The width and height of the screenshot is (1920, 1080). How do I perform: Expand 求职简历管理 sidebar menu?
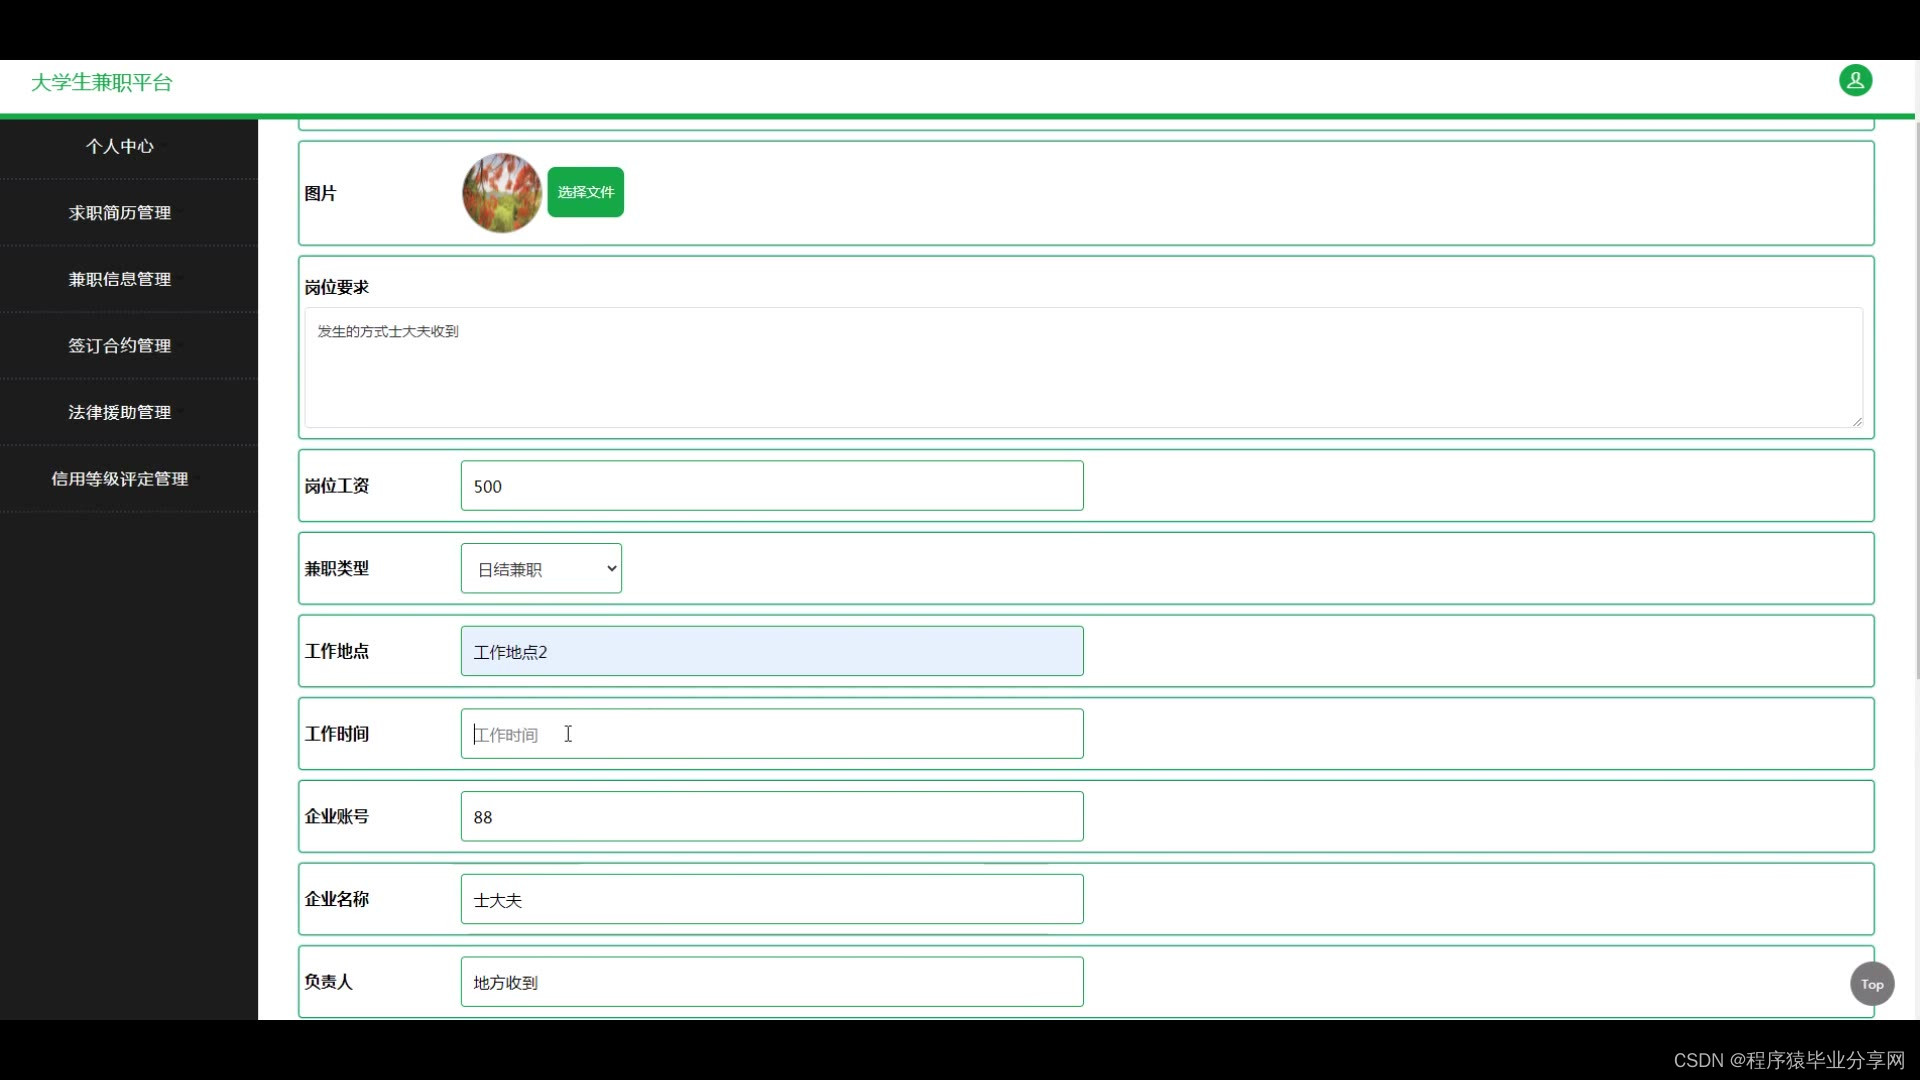(x=120, y=213)
